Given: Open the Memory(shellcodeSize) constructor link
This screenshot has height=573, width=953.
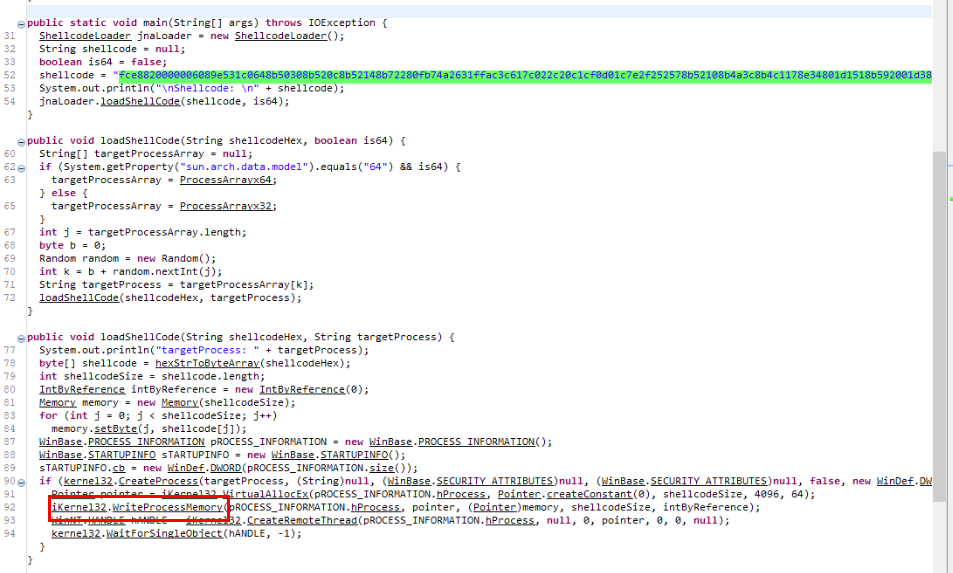Looking at the screenshot, I should pyautogui.click(x=179, y=403).
